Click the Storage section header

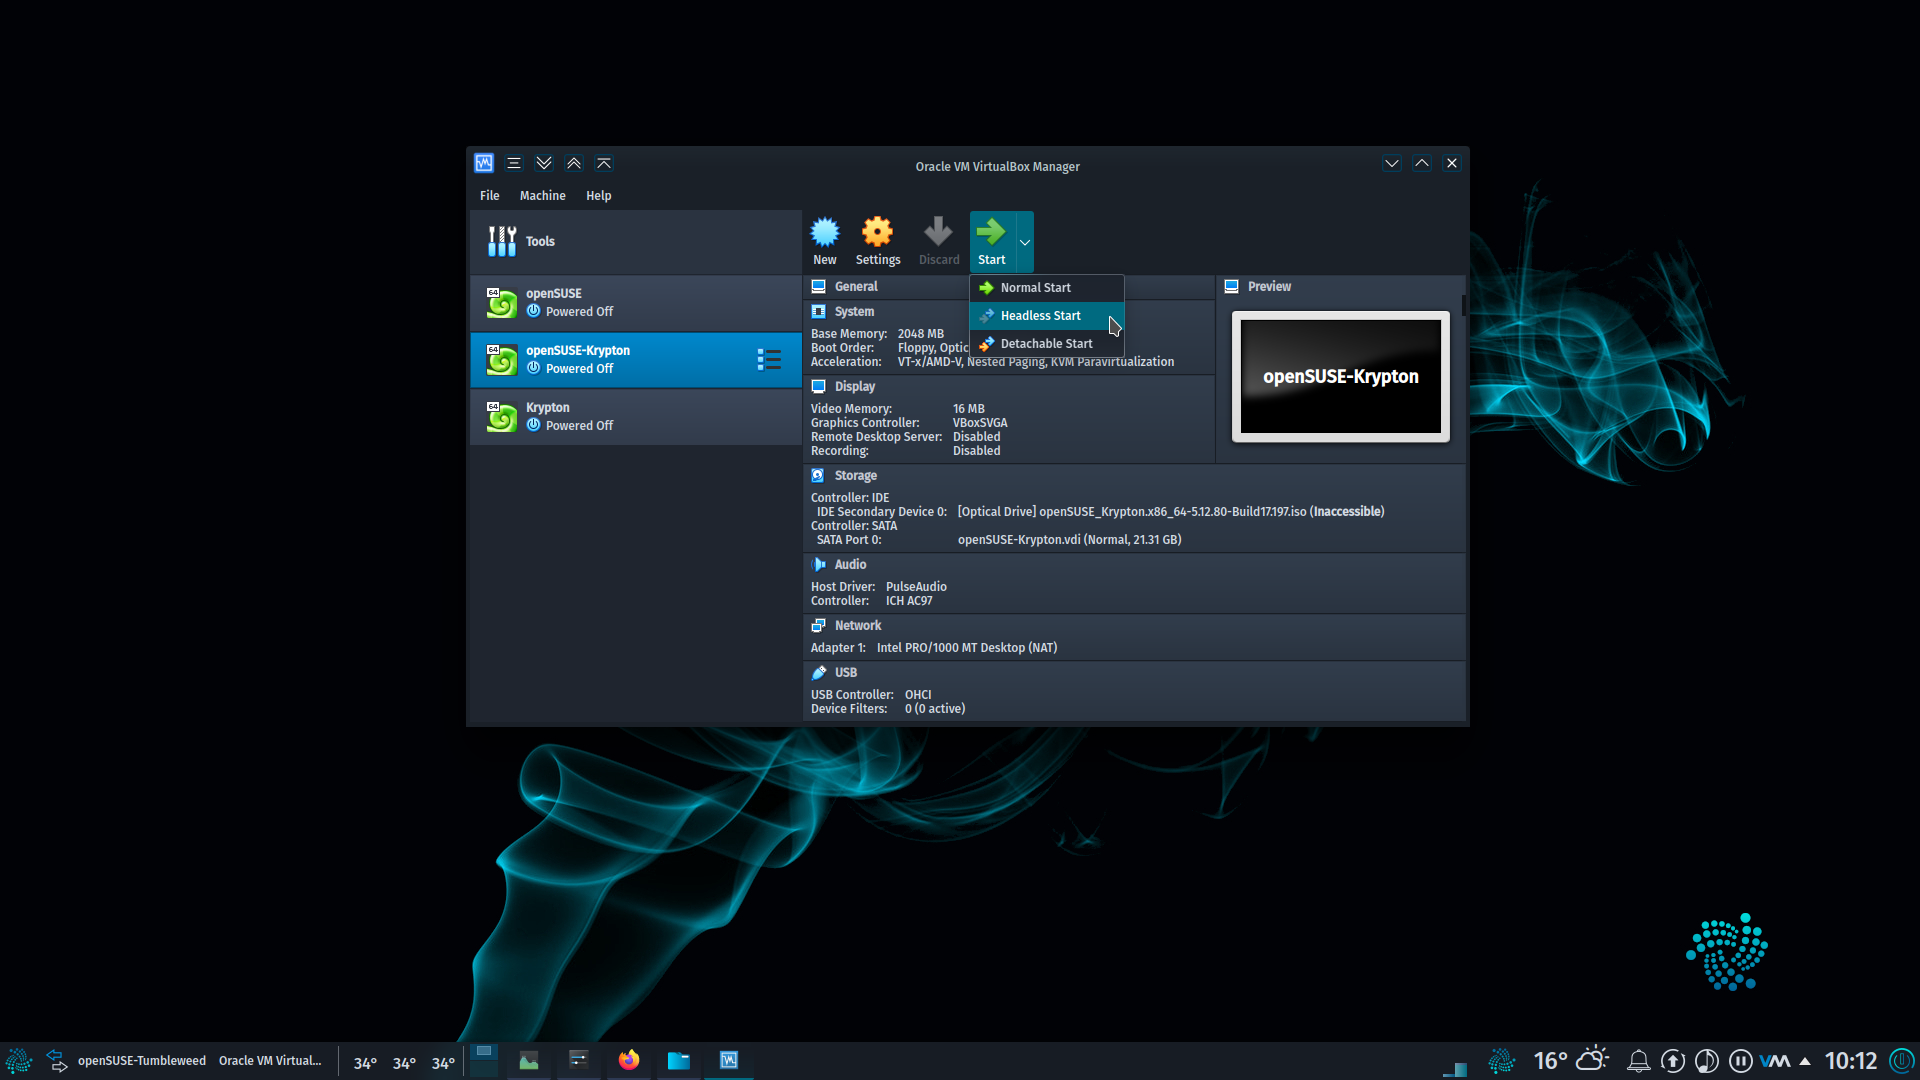[x=855, y=476]
